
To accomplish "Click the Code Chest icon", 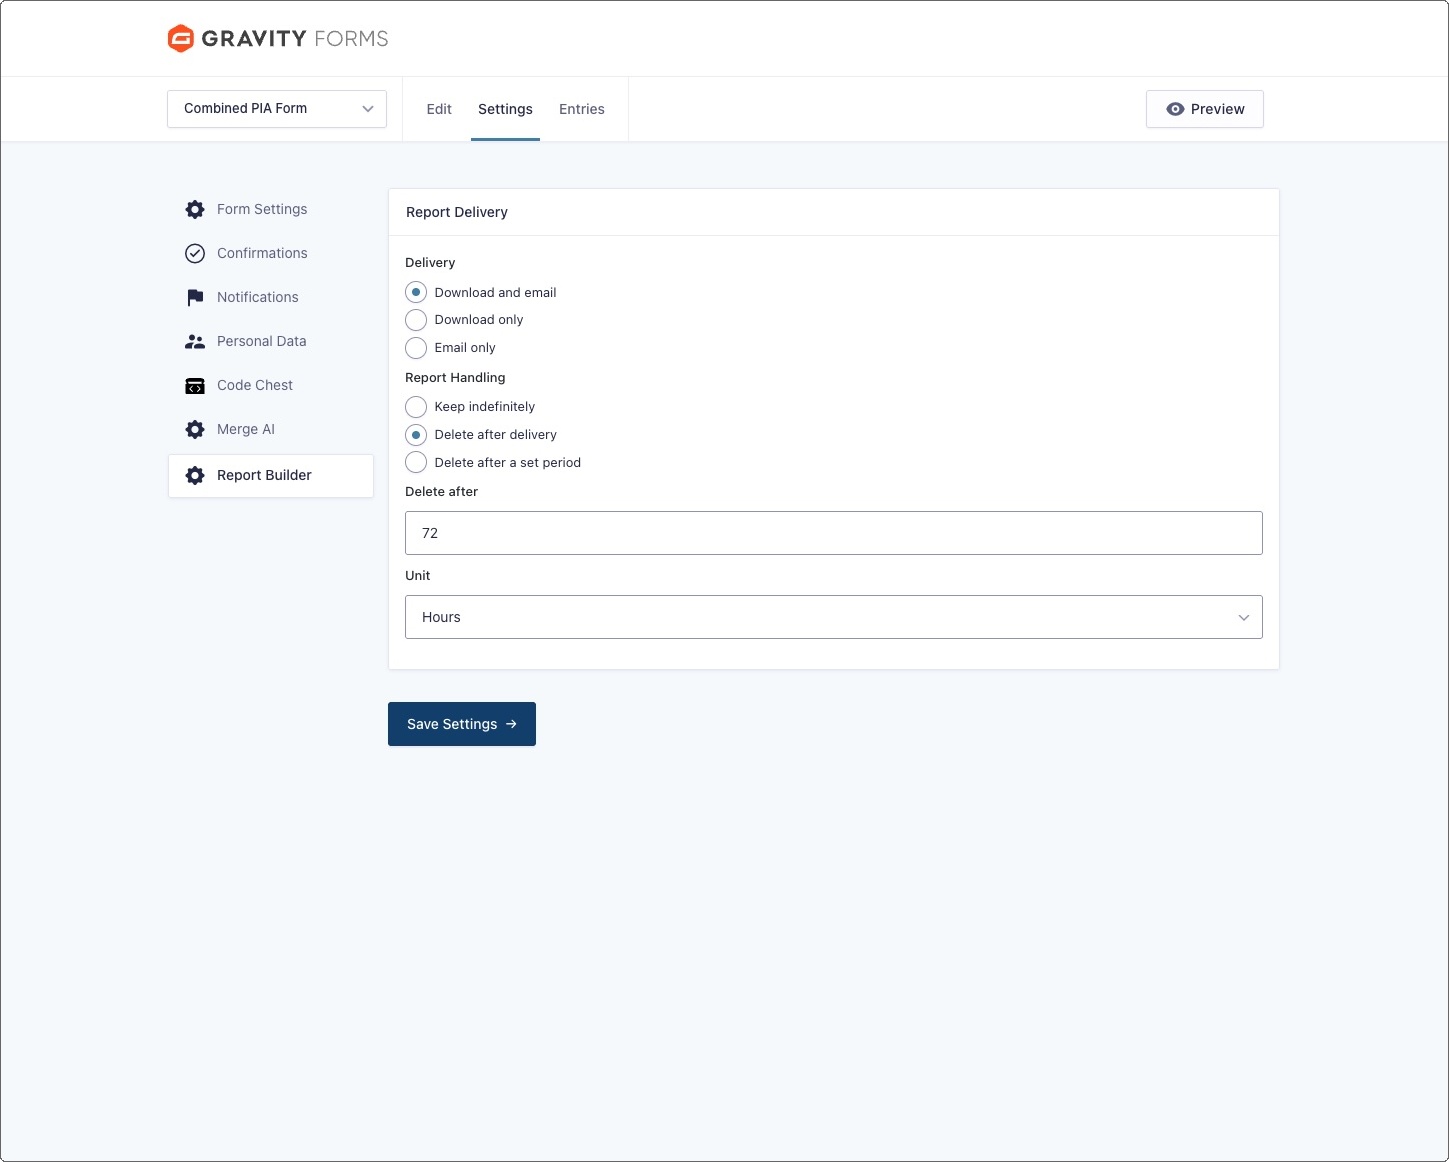I will point(195,386).
